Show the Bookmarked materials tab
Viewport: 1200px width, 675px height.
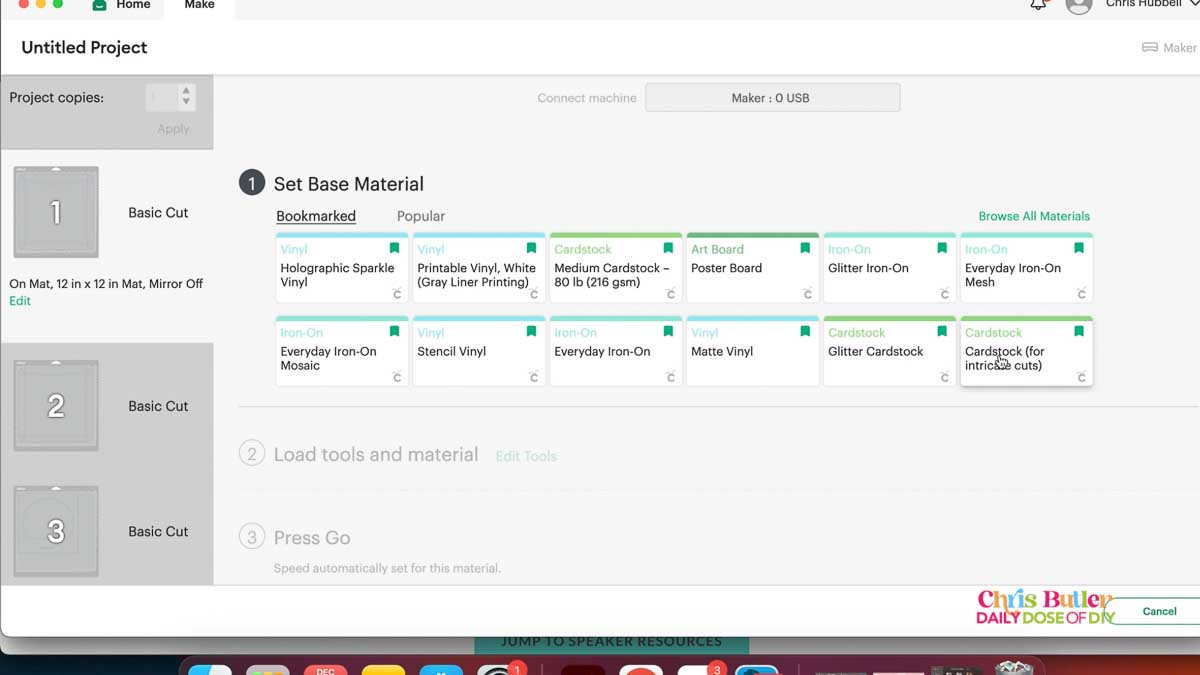coord(316,216)
